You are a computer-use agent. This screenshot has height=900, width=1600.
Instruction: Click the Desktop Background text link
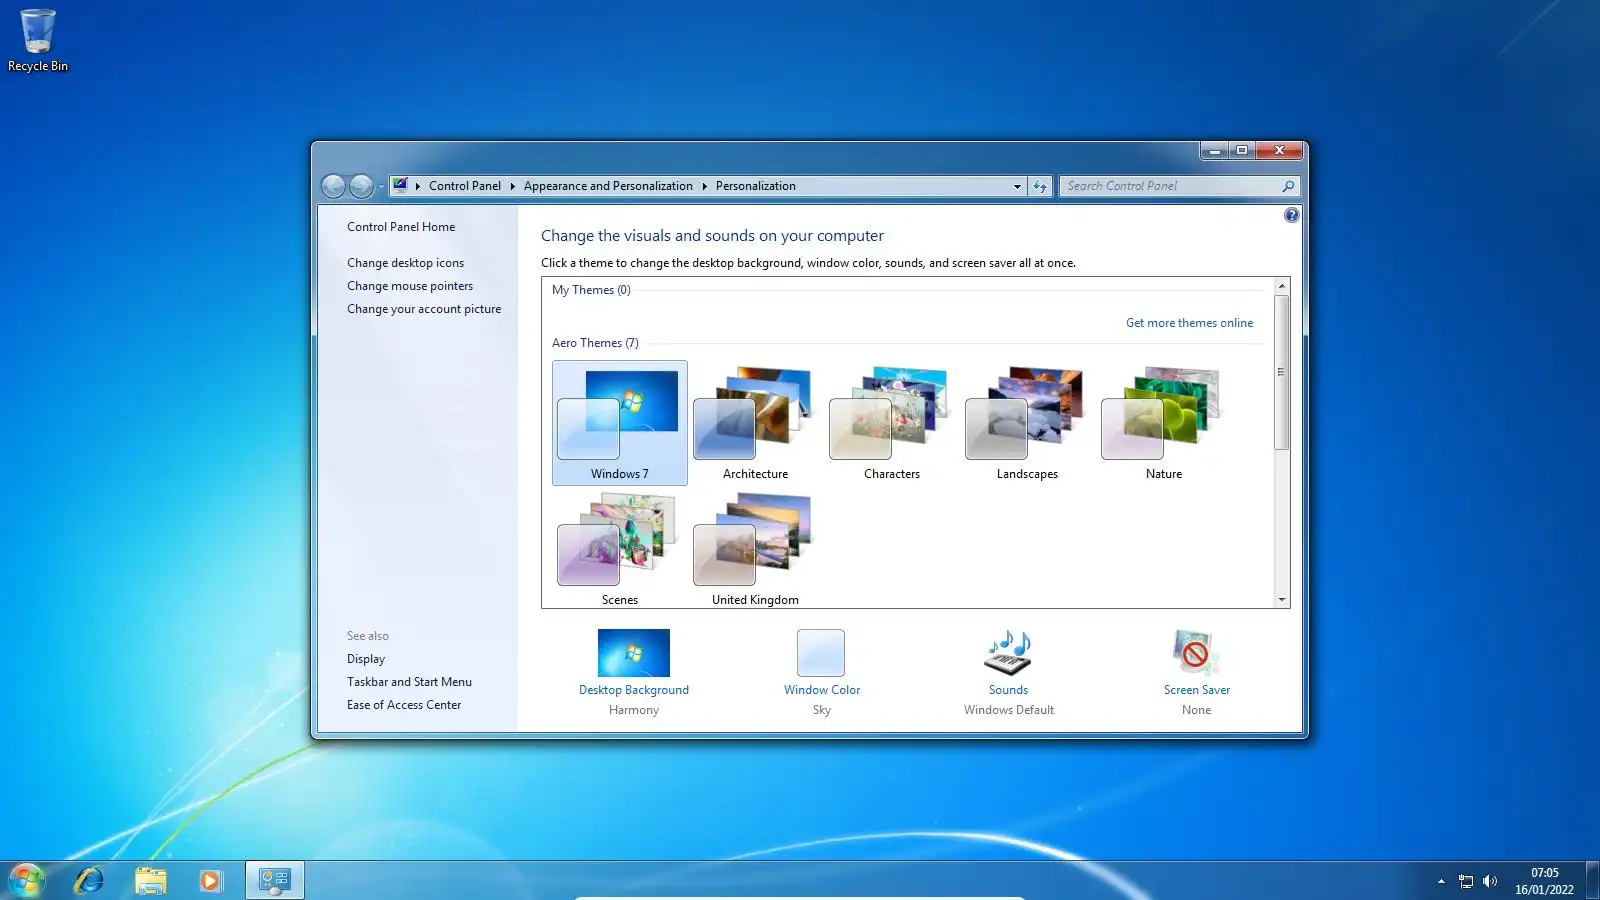[x=634, y=690]
